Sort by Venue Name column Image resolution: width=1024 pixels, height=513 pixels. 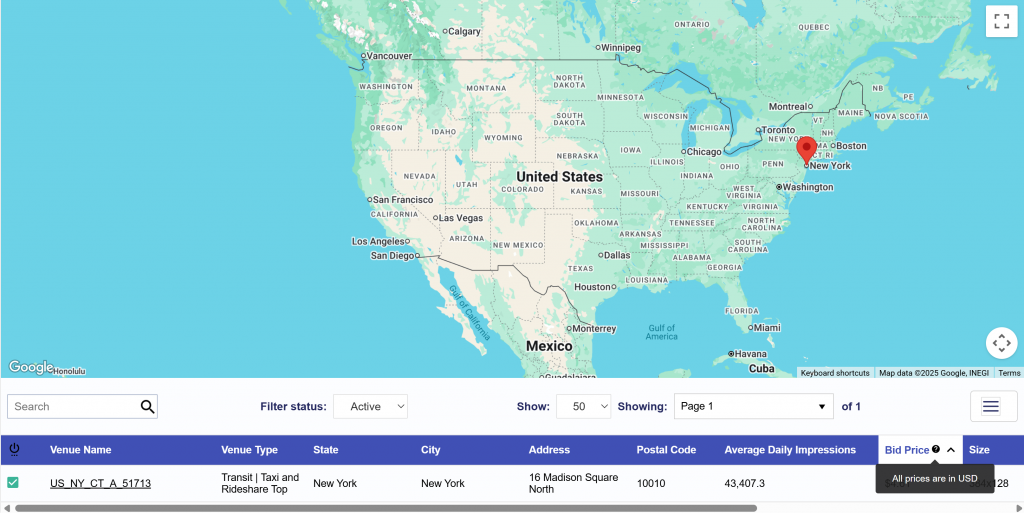(80, 450)
